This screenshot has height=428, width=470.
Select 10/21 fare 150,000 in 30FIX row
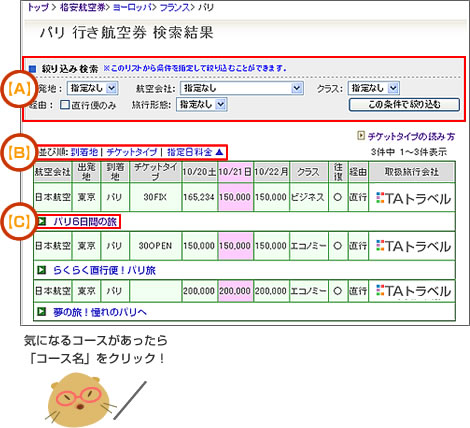click(x=235, y=197)
